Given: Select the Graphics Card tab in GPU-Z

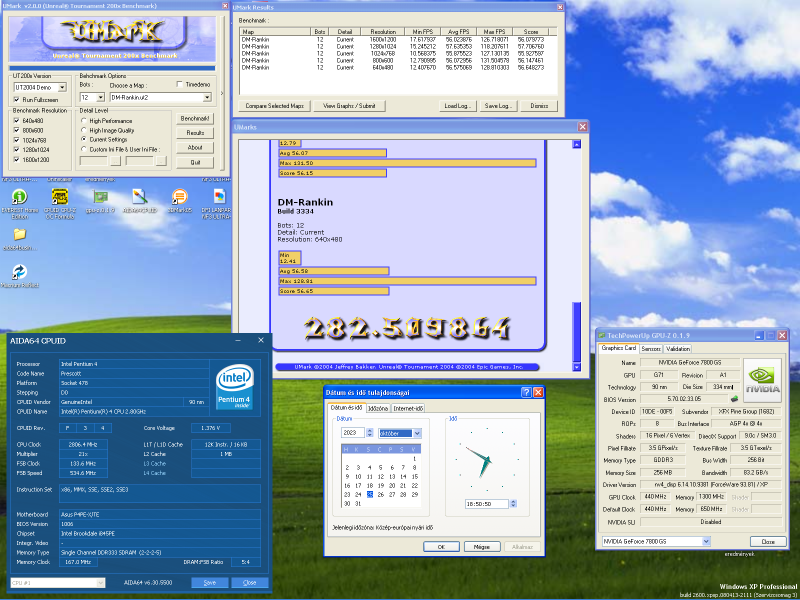Looking at the screenshot, I should coord(618,348).
